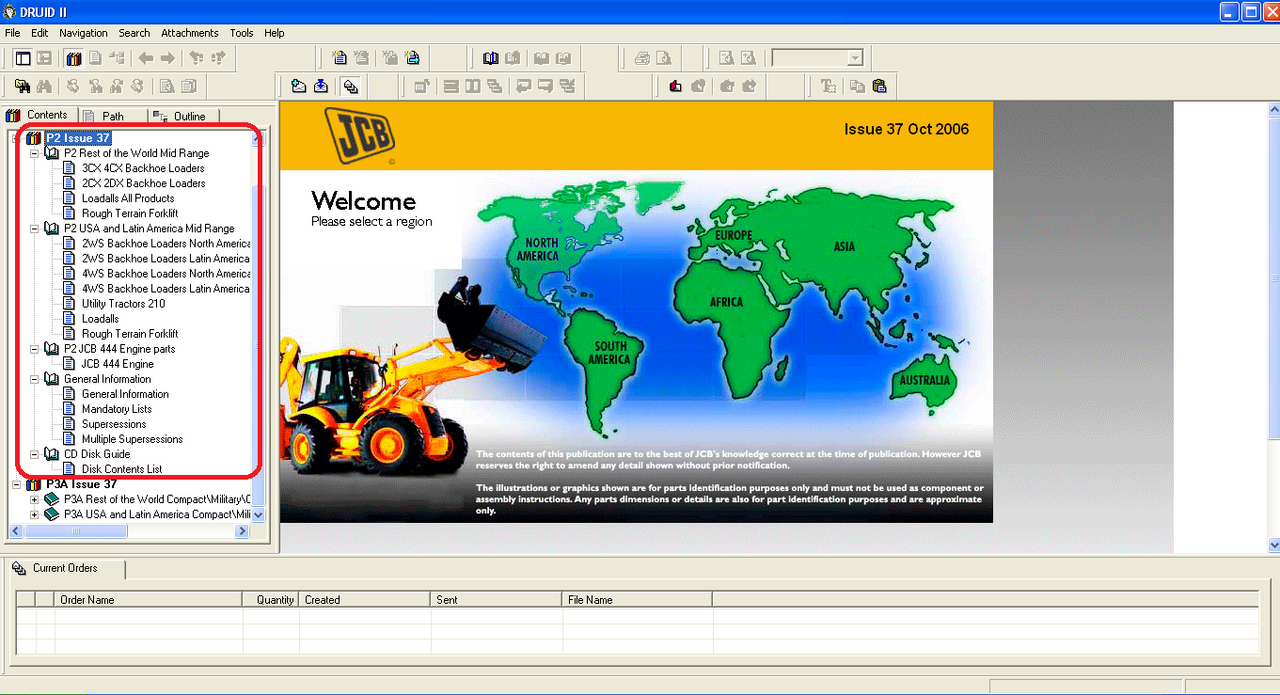The image size is (1280, 695).
Task: Click the paste clipboard icon
Action: (879, 86)
